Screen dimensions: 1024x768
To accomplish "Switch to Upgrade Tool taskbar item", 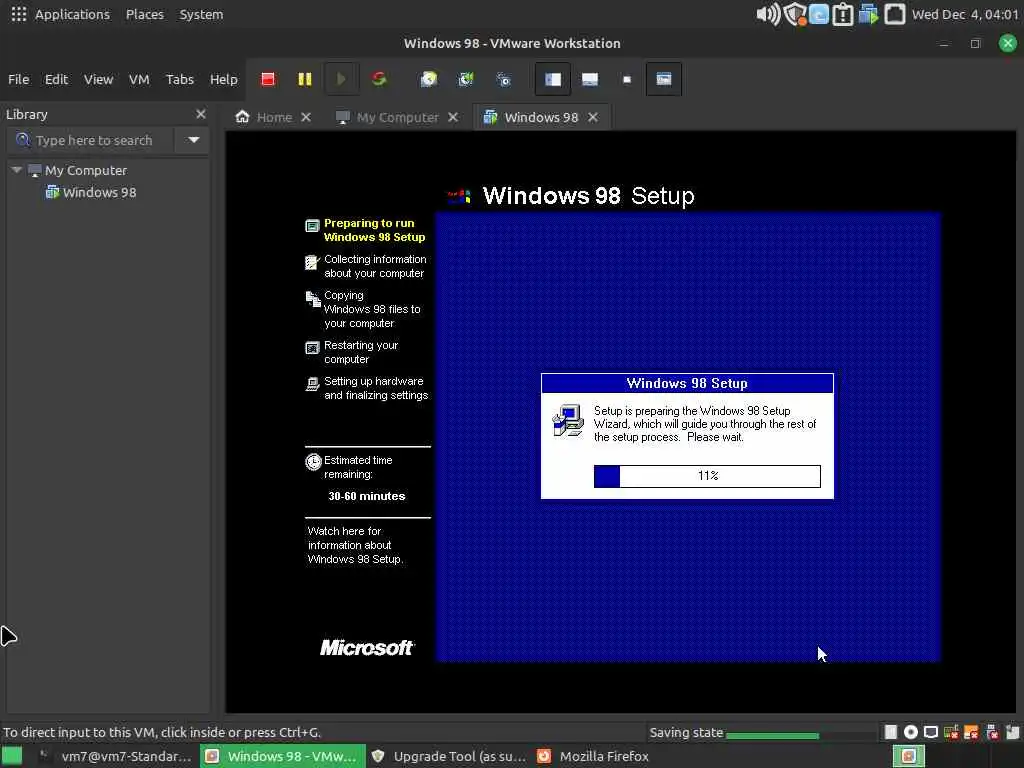I will tap(449, 756).
